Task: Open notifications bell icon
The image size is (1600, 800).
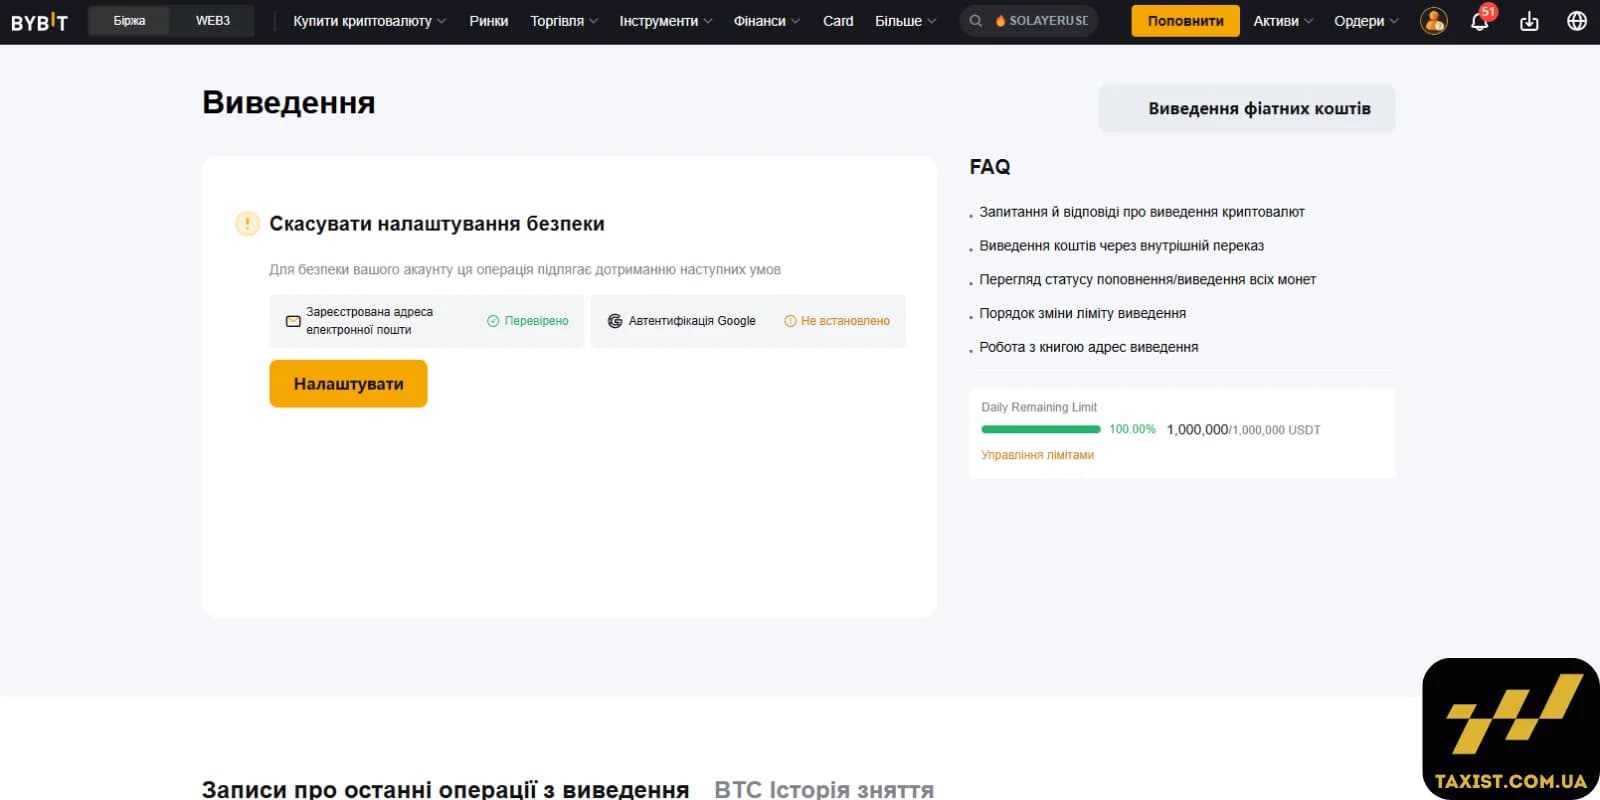Action: click(1480, 21)
